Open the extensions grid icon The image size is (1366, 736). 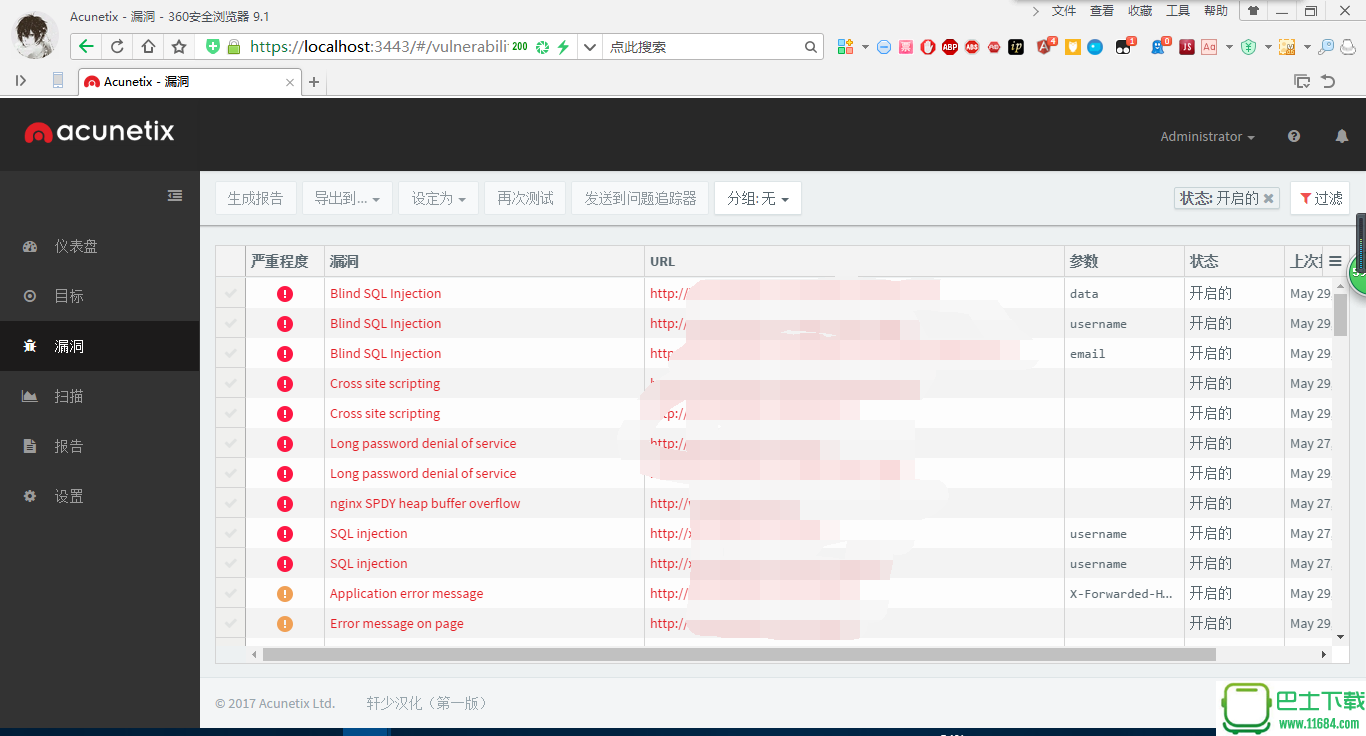[845, 47]
